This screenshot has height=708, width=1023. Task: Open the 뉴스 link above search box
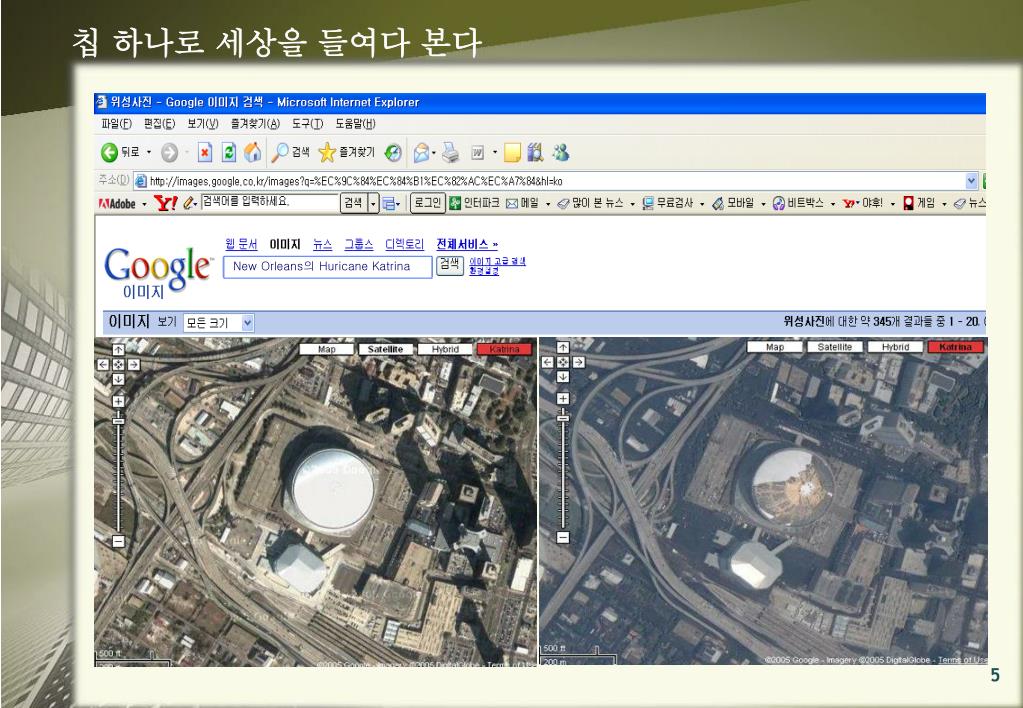point(322,244)
